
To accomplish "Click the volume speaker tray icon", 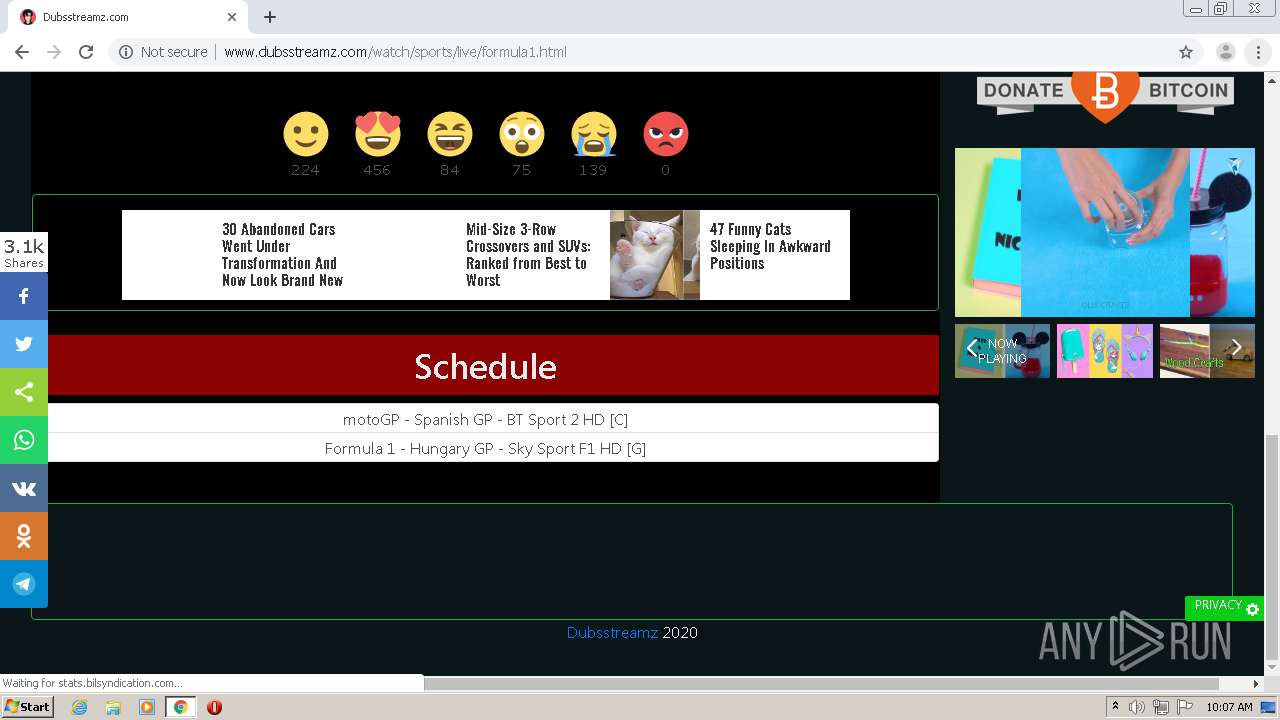I will [x=1136, y=707].
